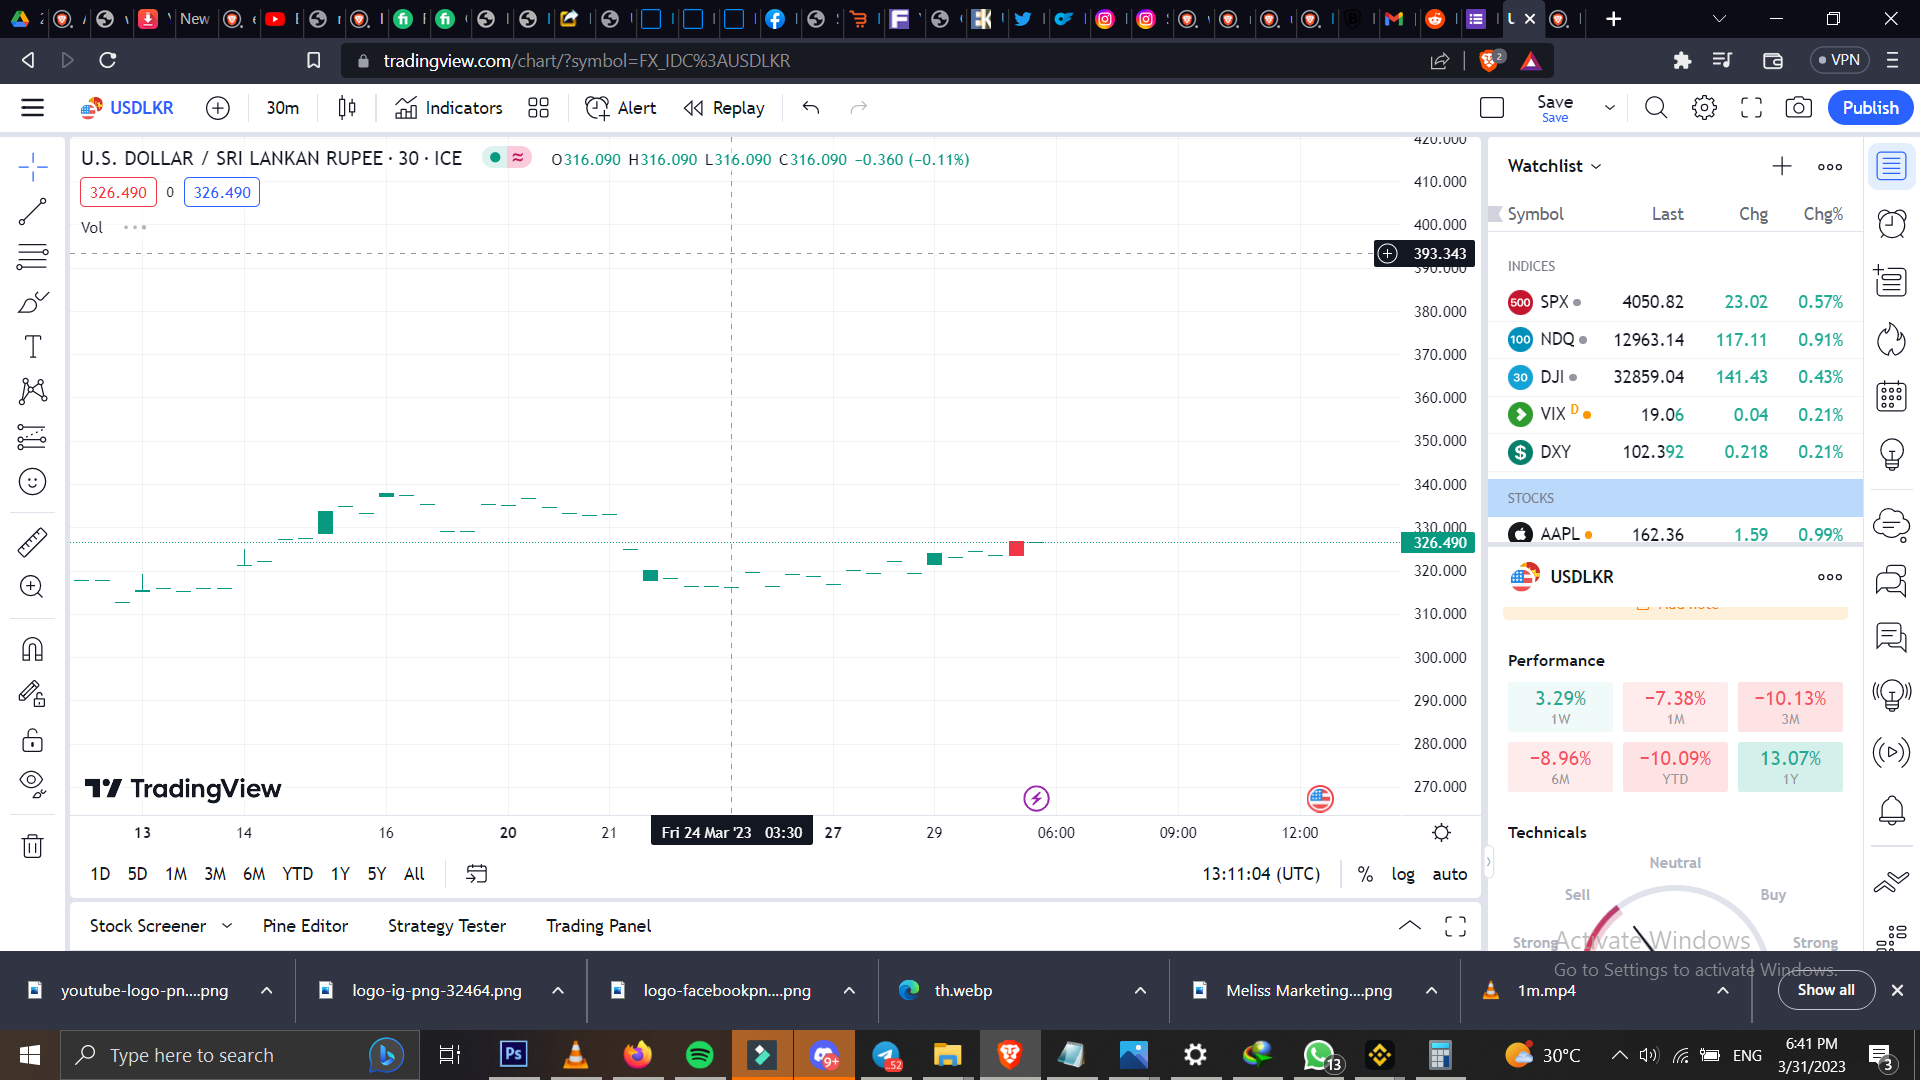Open the Fibonacci retracement tools
The height and width of the screenshot is (1080, 1920).
(32, 256)
